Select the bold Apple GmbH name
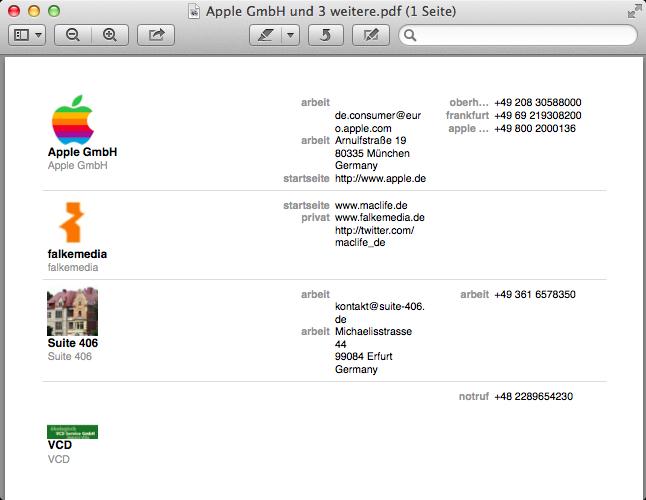Screen dimensions: 646x500 82,152
